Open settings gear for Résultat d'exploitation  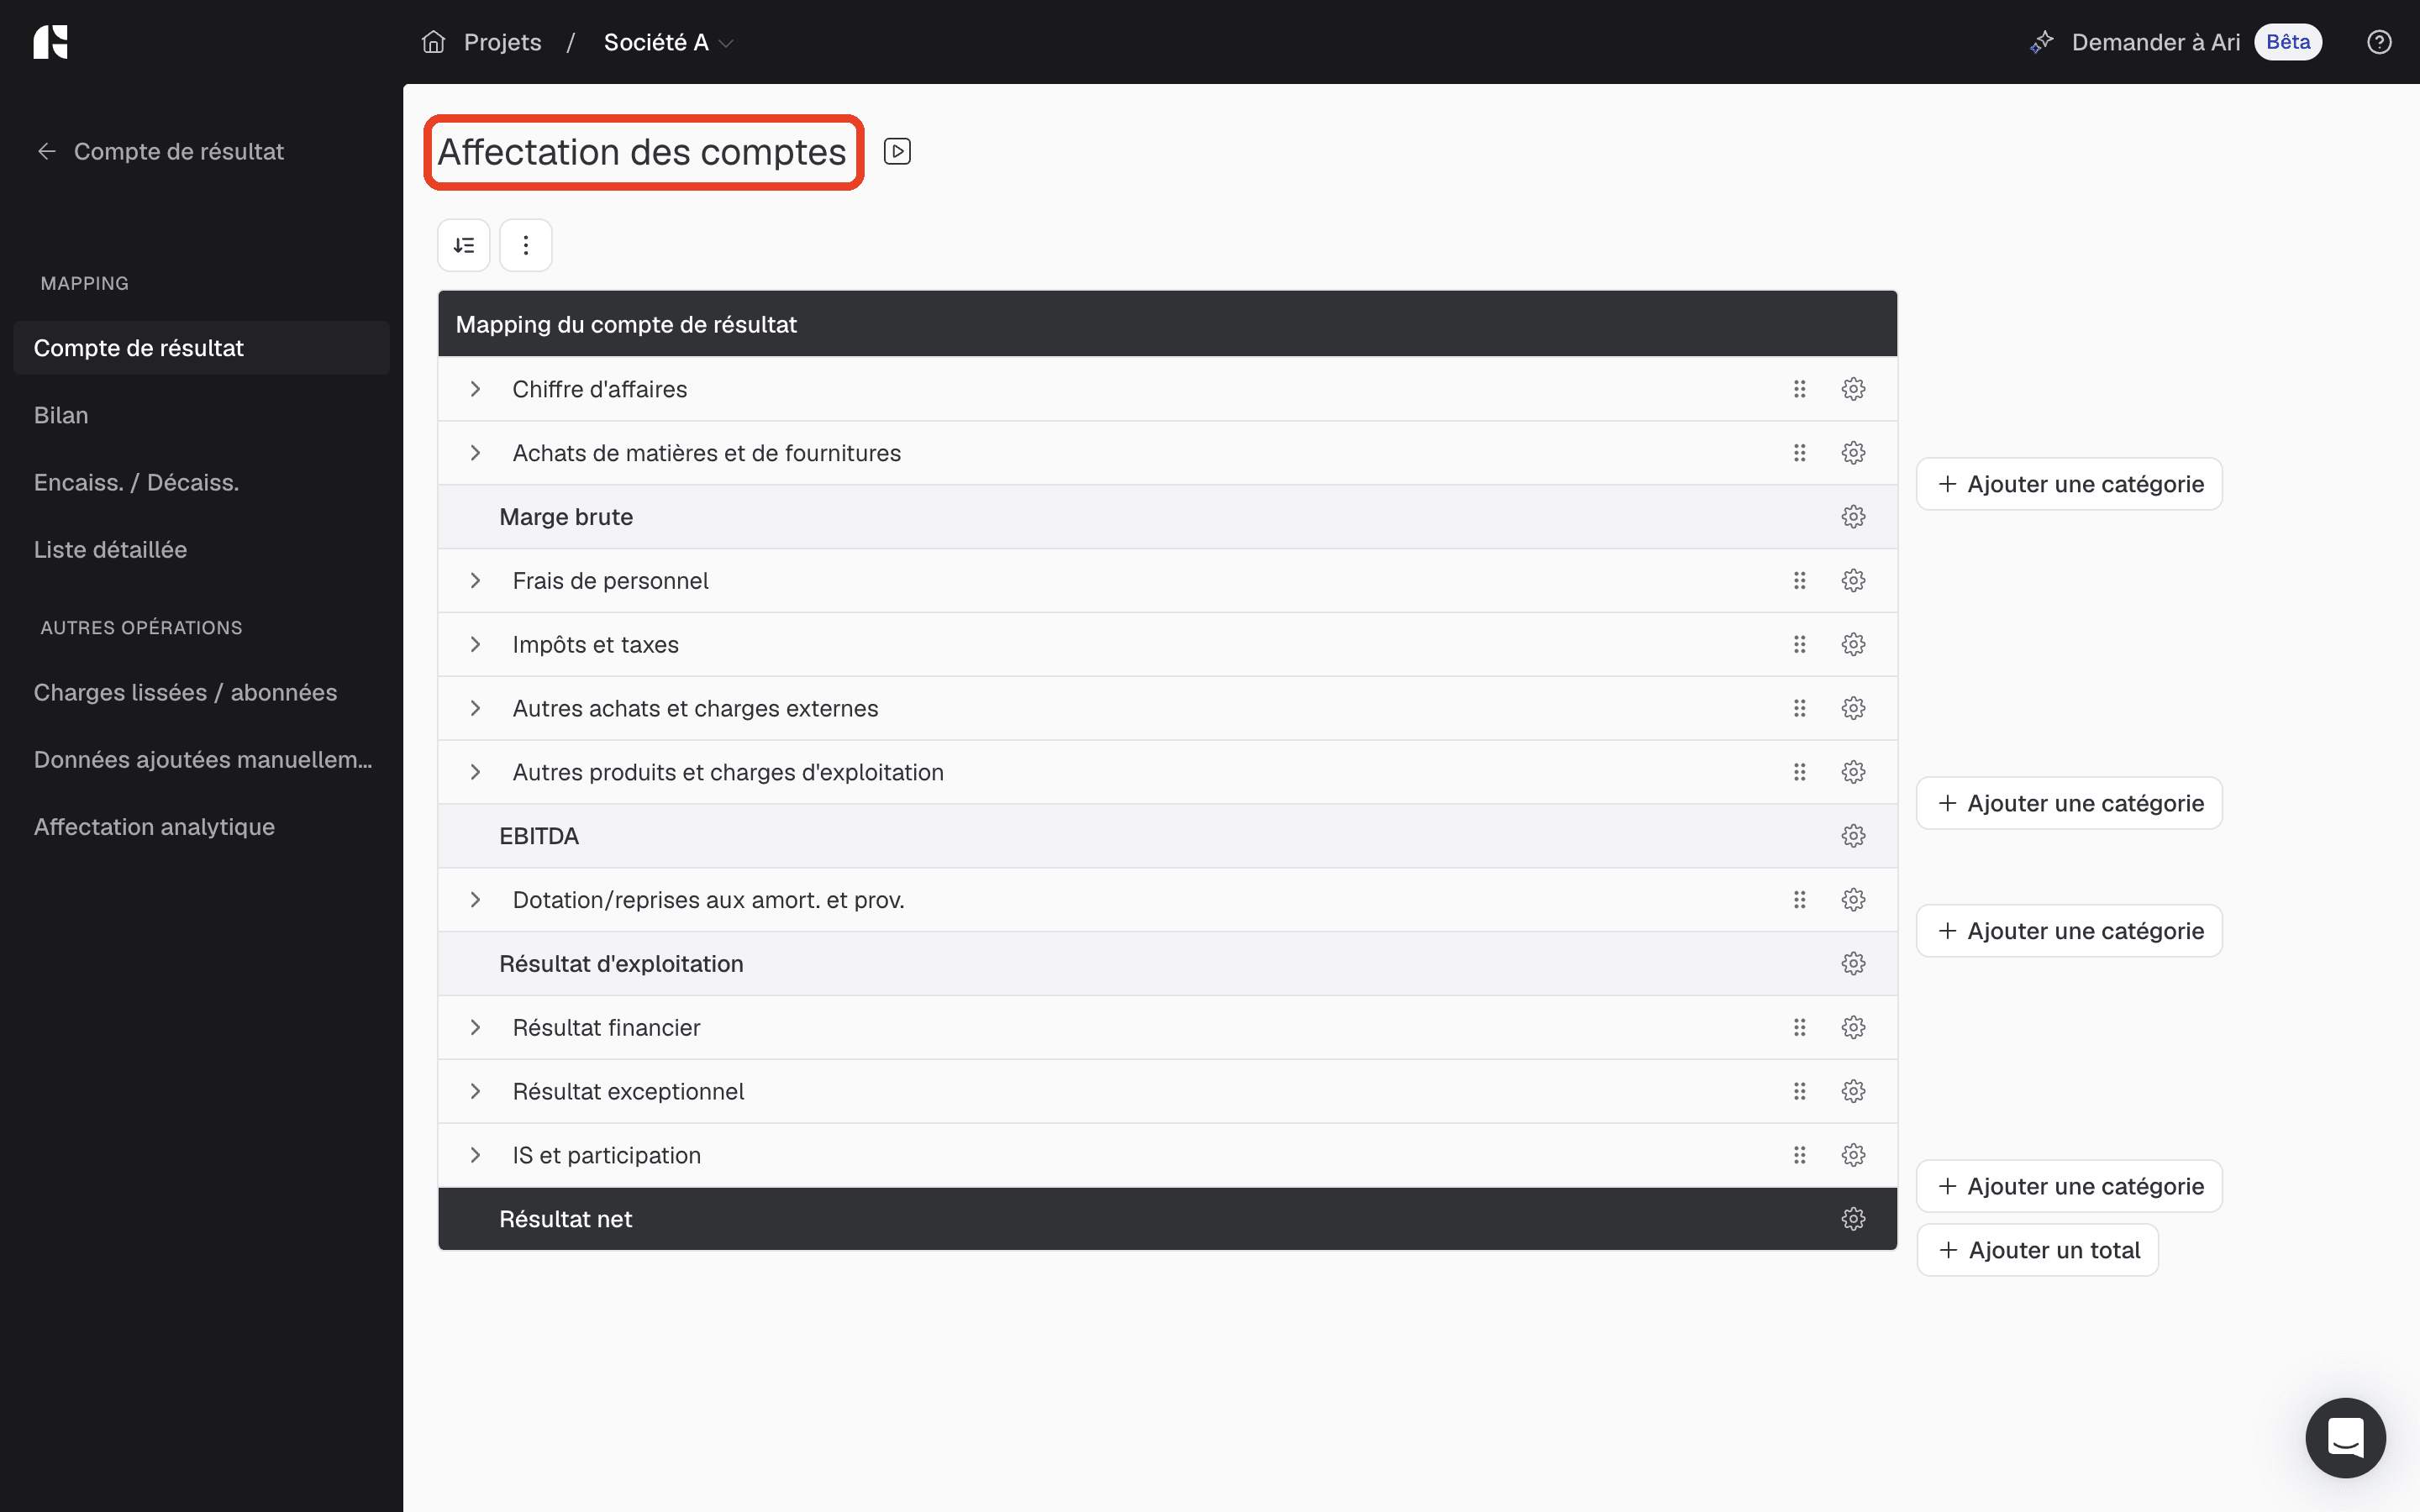pyautogui.click(x=1853, y=964)
